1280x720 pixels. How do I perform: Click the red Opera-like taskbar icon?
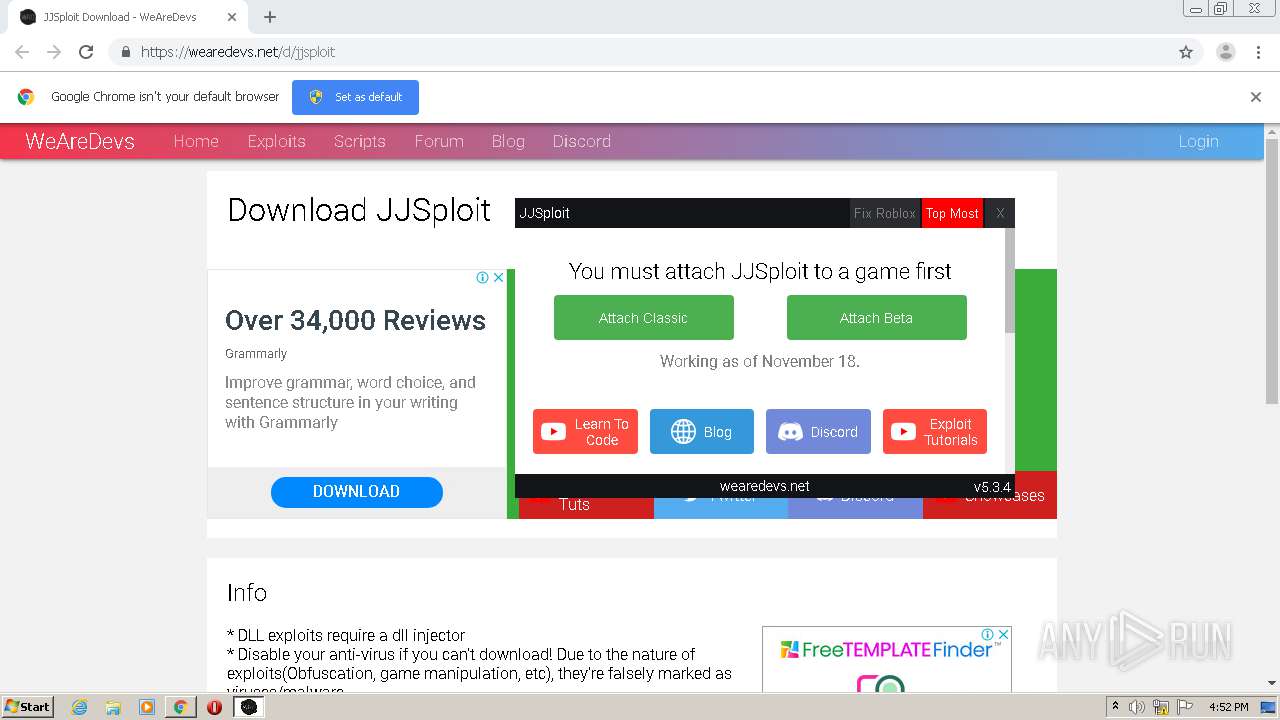(x=214, y=707)
